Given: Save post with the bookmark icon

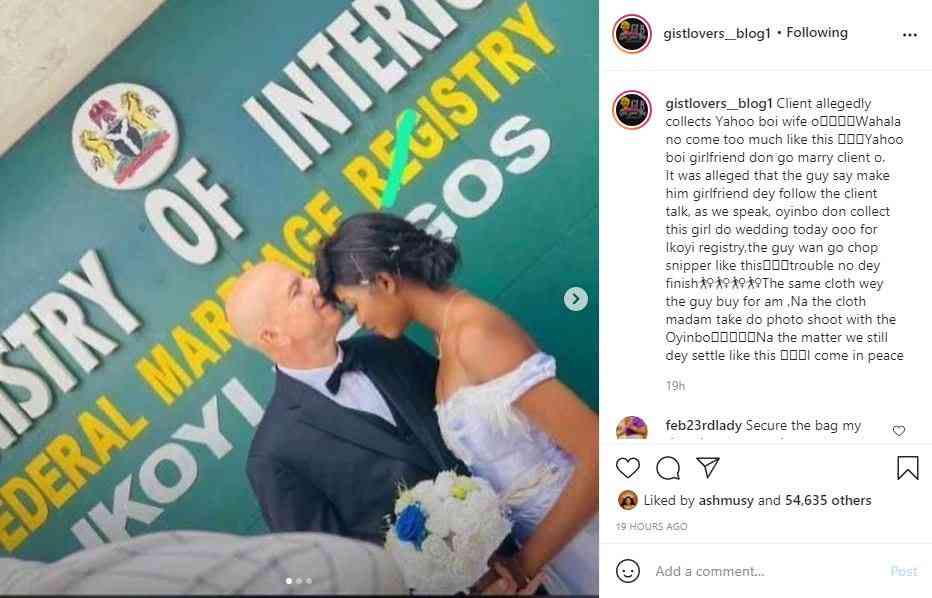Looking at the screenshot, I should click(908, 468).
